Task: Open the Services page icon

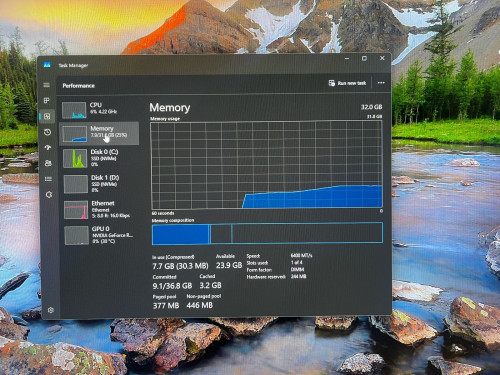Action: [x=49, y=195]
